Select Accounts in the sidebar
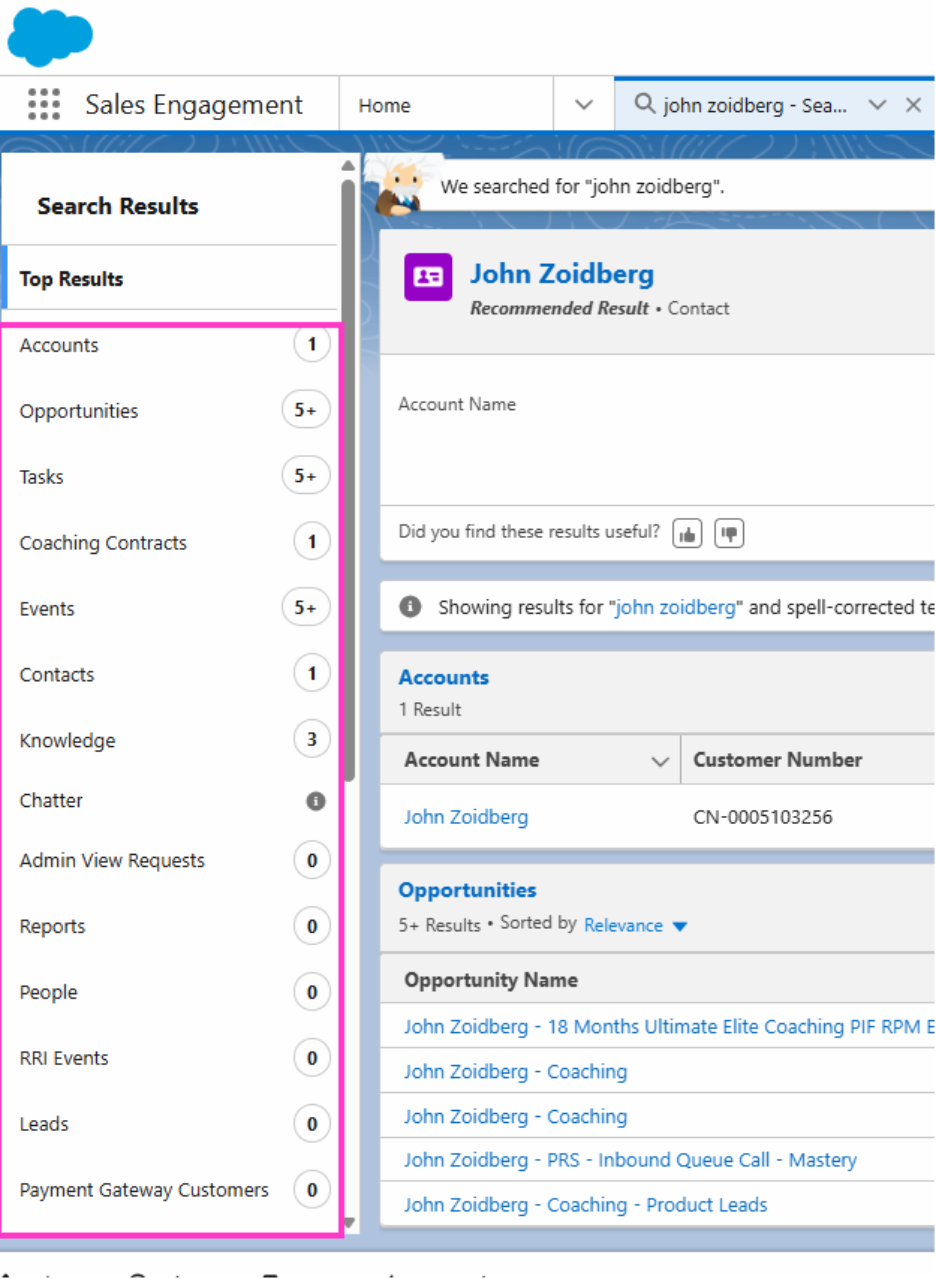 [x=170, y=345]
